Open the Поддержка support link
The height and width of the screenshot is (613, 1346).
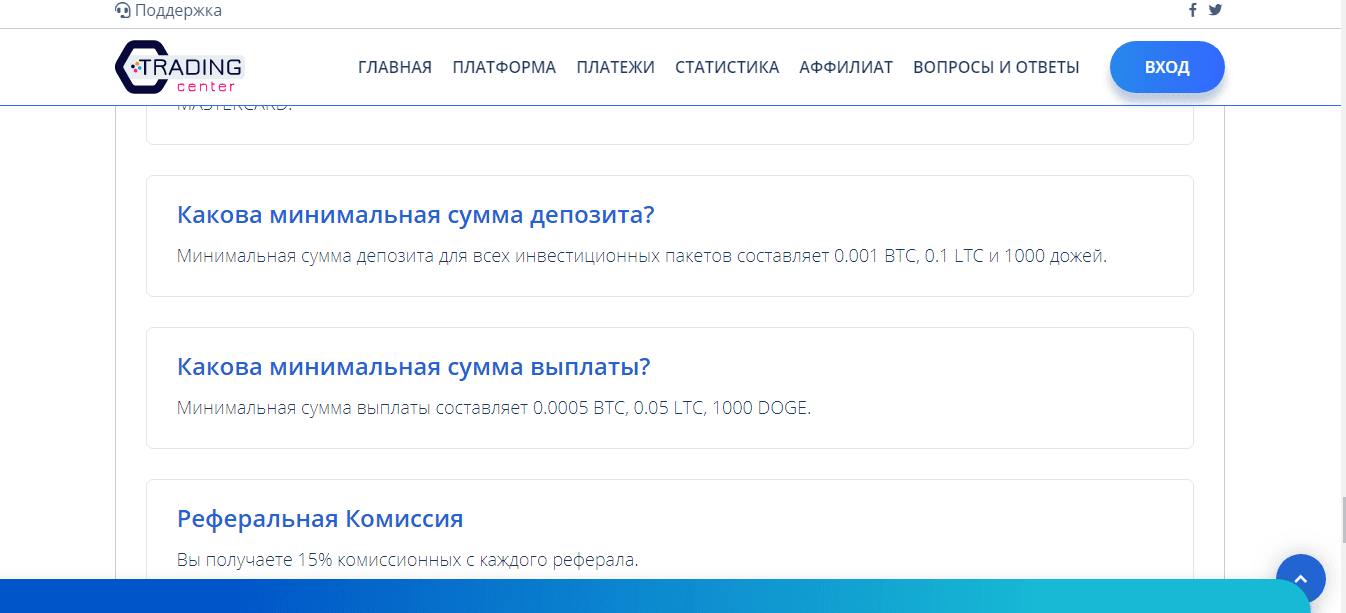pos(178,11)
